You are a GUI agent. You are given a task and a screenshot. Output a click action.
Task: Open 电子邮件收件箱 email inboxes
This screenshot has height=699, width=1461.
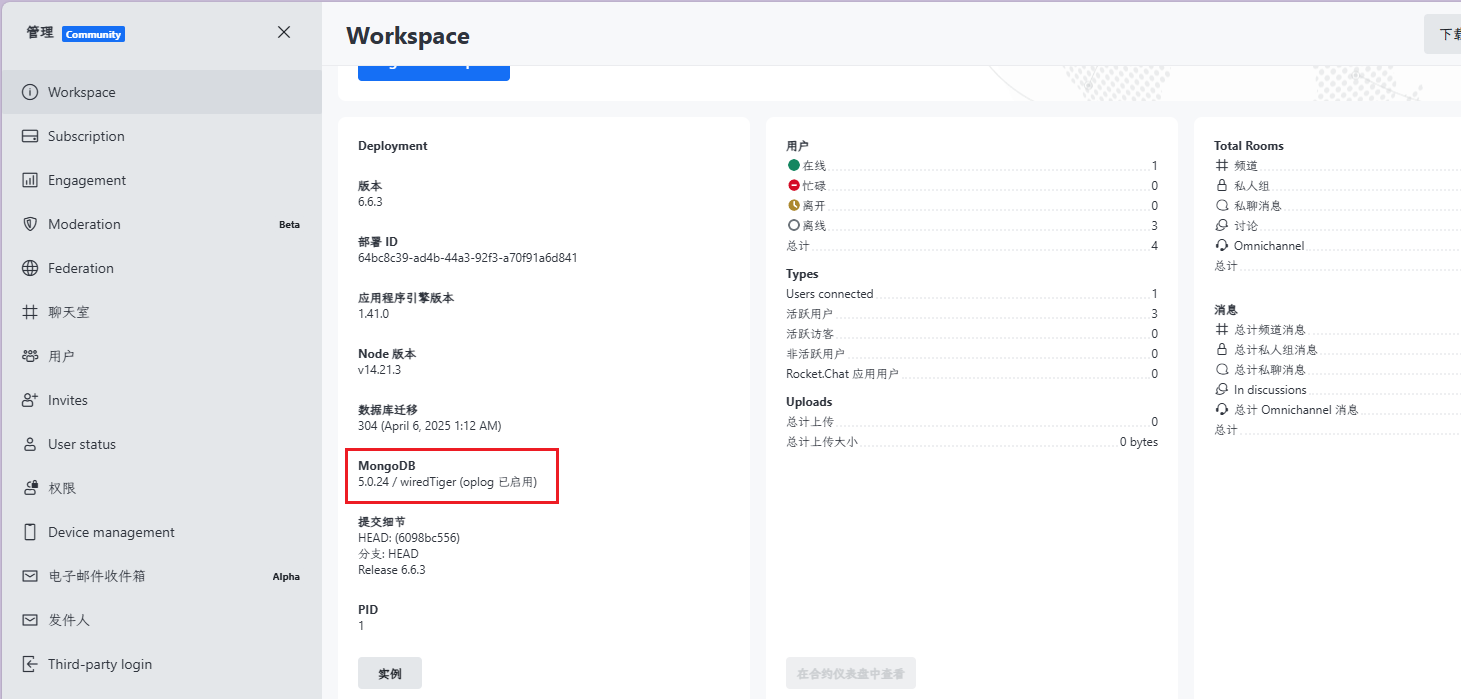[161, 576]
